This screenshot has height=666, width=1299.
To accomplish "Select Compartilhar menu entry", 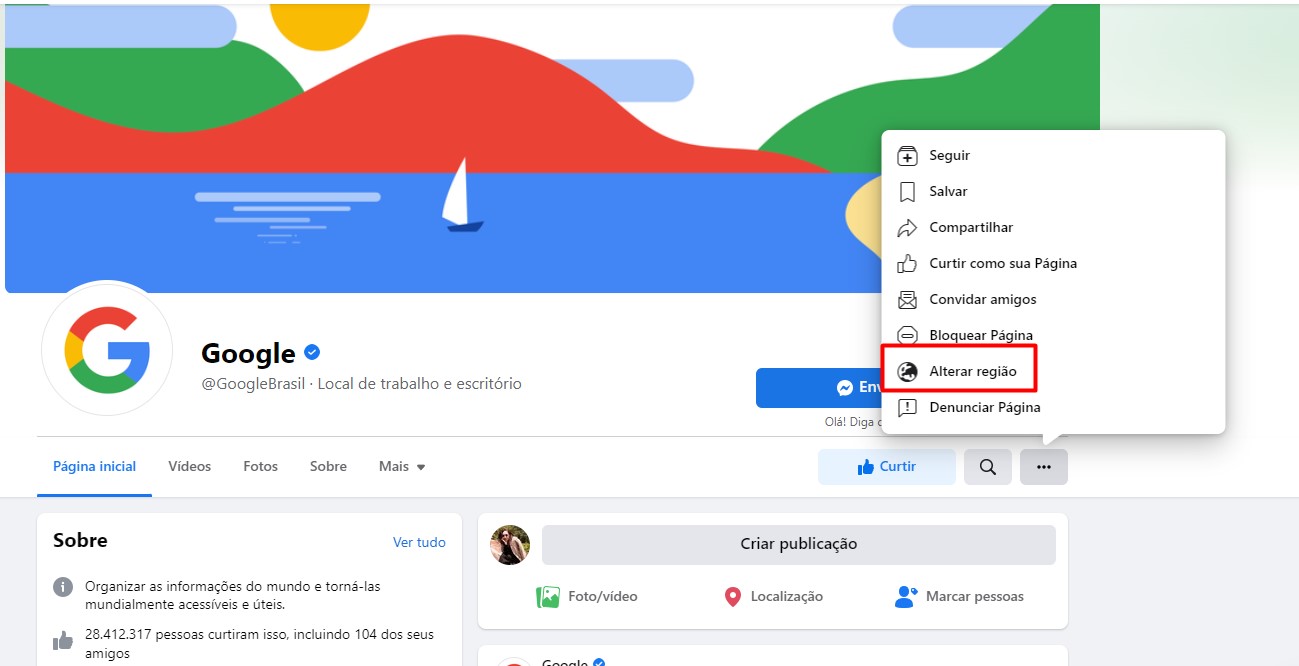I will [1053, 228].
